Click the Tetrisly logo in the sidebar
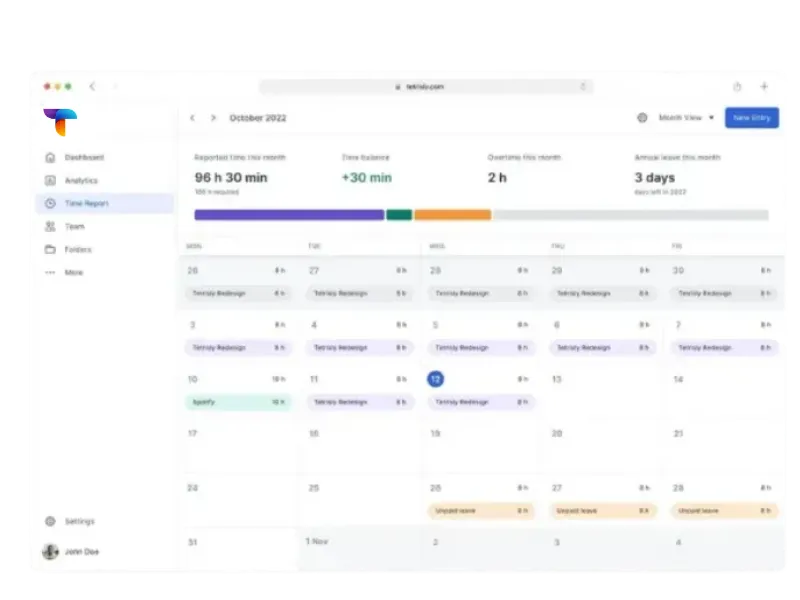This screenshot has height=600, width=800. pyautogui.click(x=61, y=122)
